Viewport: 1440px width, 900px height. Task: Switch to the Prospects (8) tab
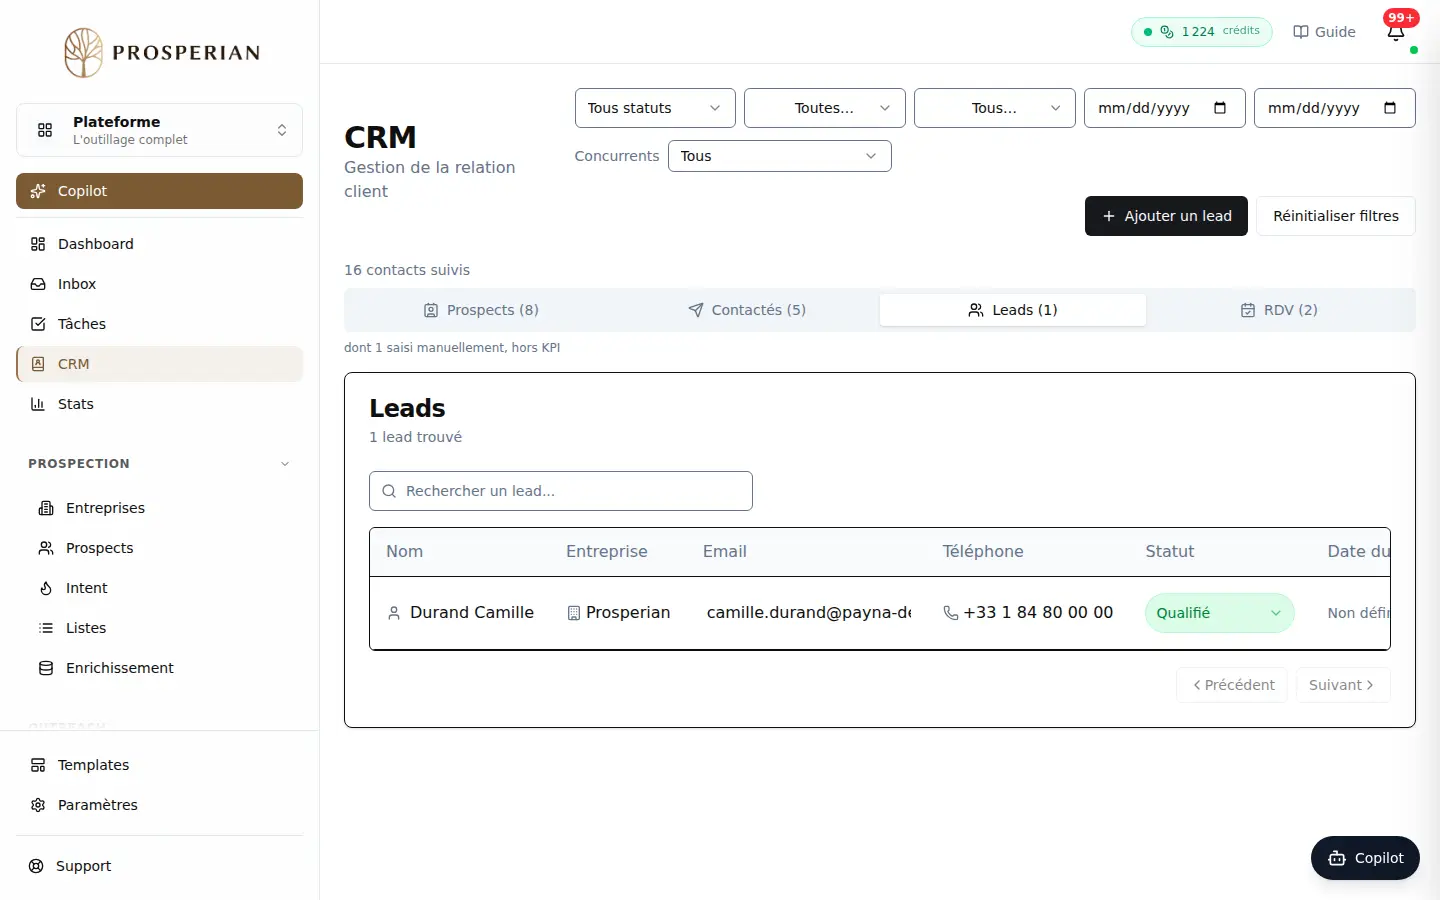pos(481,310)
